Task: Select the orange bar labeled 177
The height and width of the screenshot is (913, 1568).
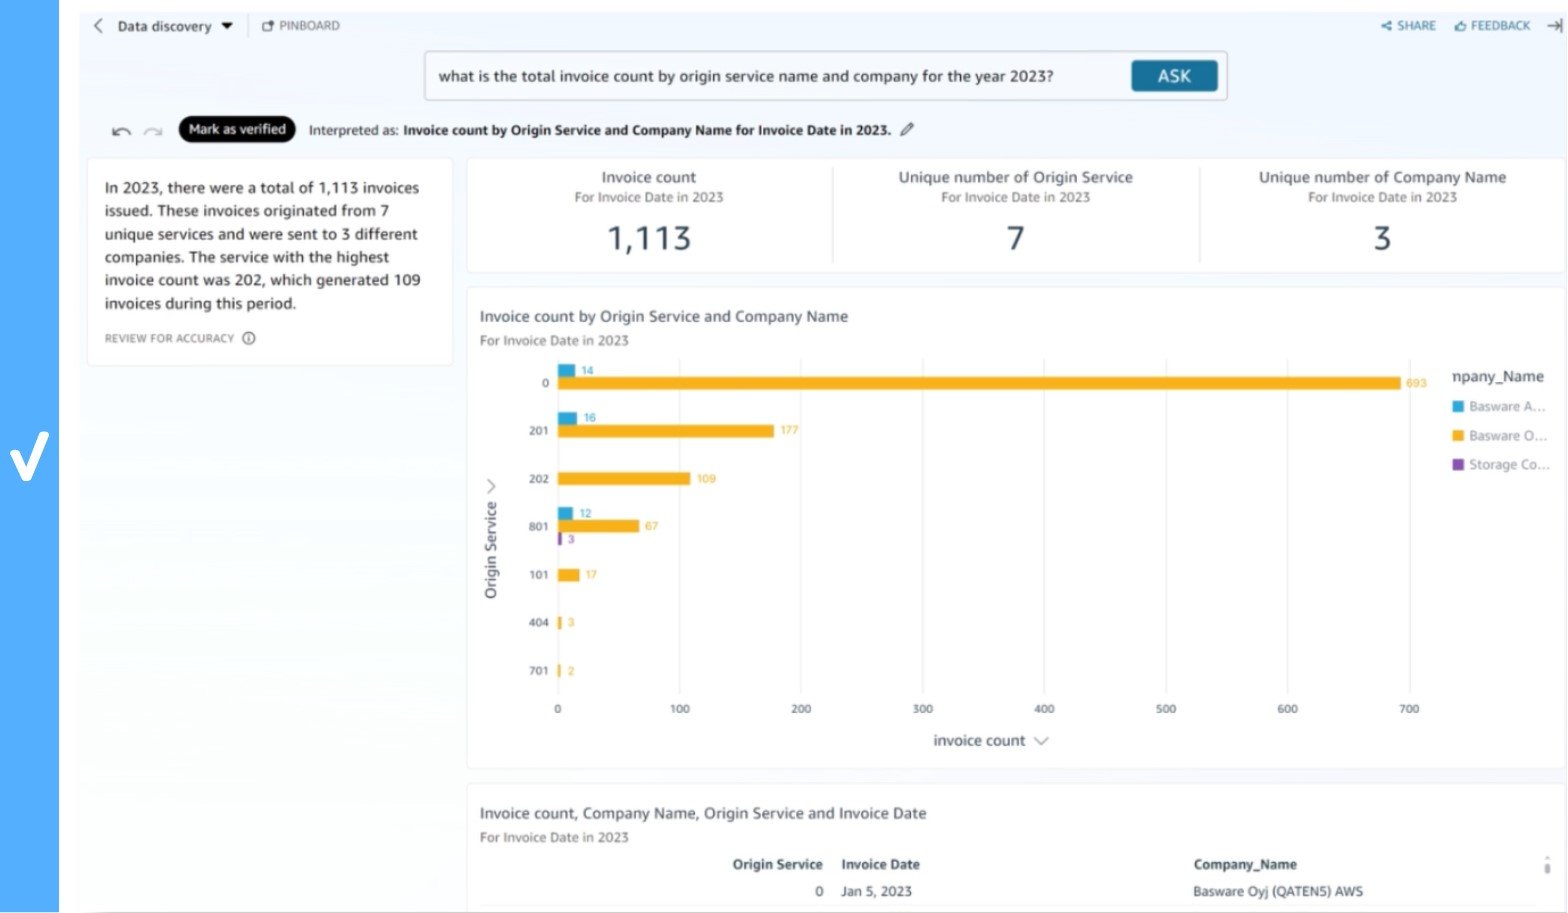Action: click(x=666, y=431)
